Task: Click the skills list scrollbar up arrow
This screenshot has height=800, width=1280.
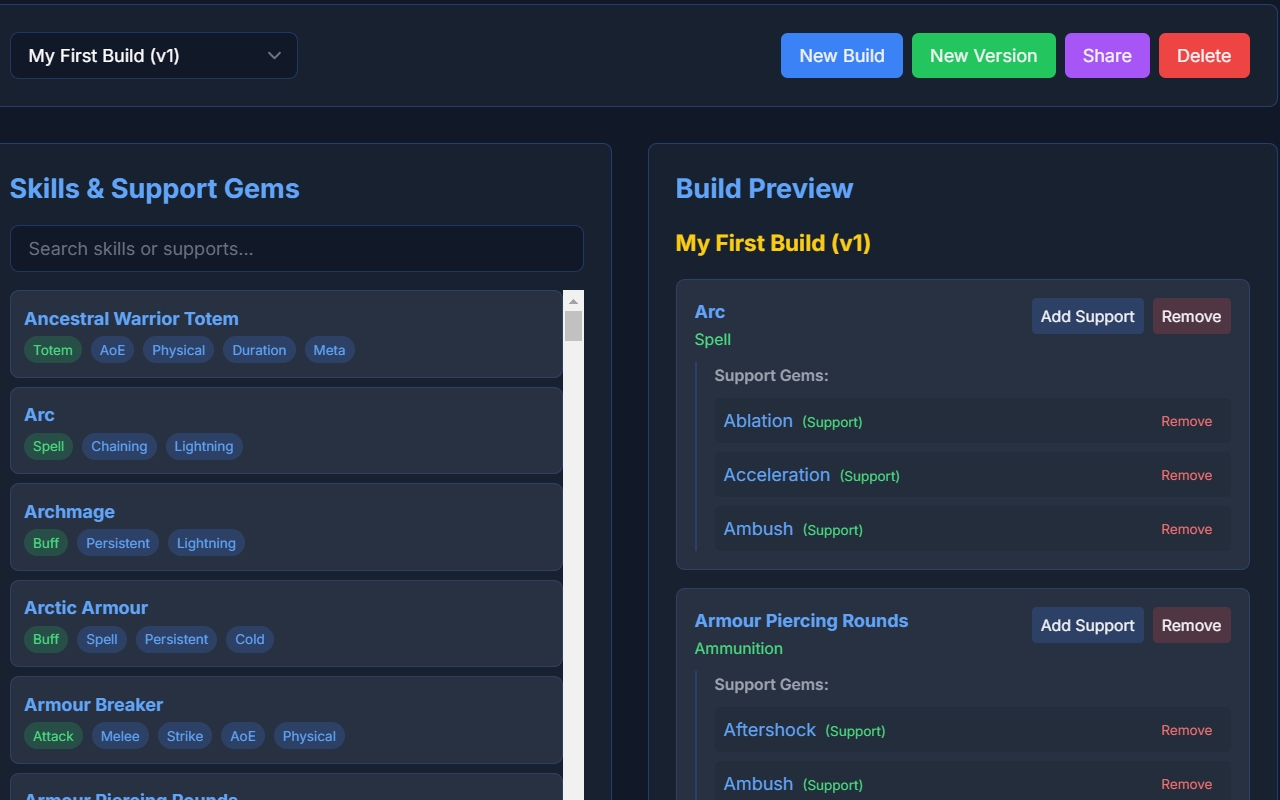Action: coord(574,301)
